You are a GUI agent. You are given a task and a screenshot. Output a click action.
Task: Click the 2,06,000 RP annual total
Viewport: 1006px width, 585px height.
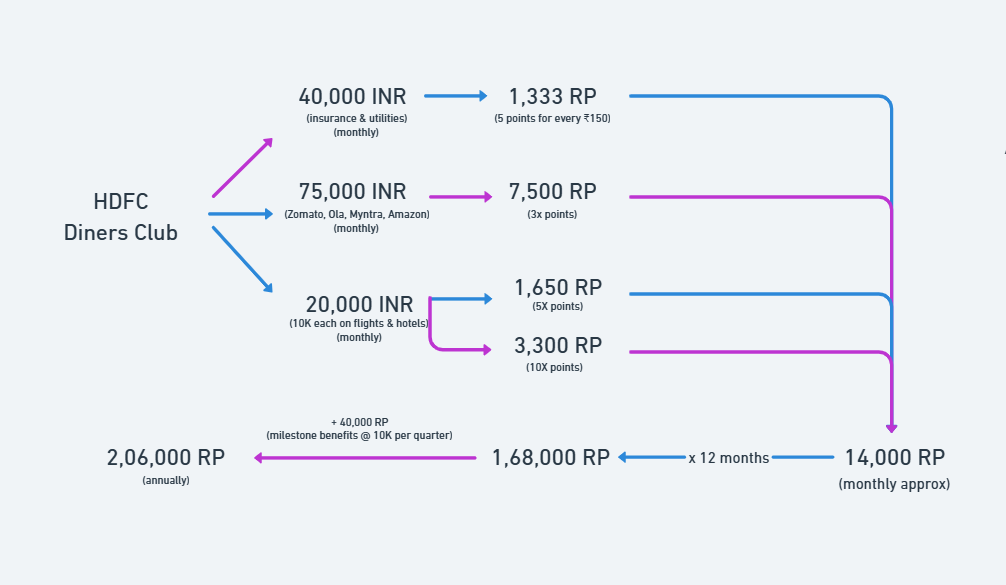[166, 458]
